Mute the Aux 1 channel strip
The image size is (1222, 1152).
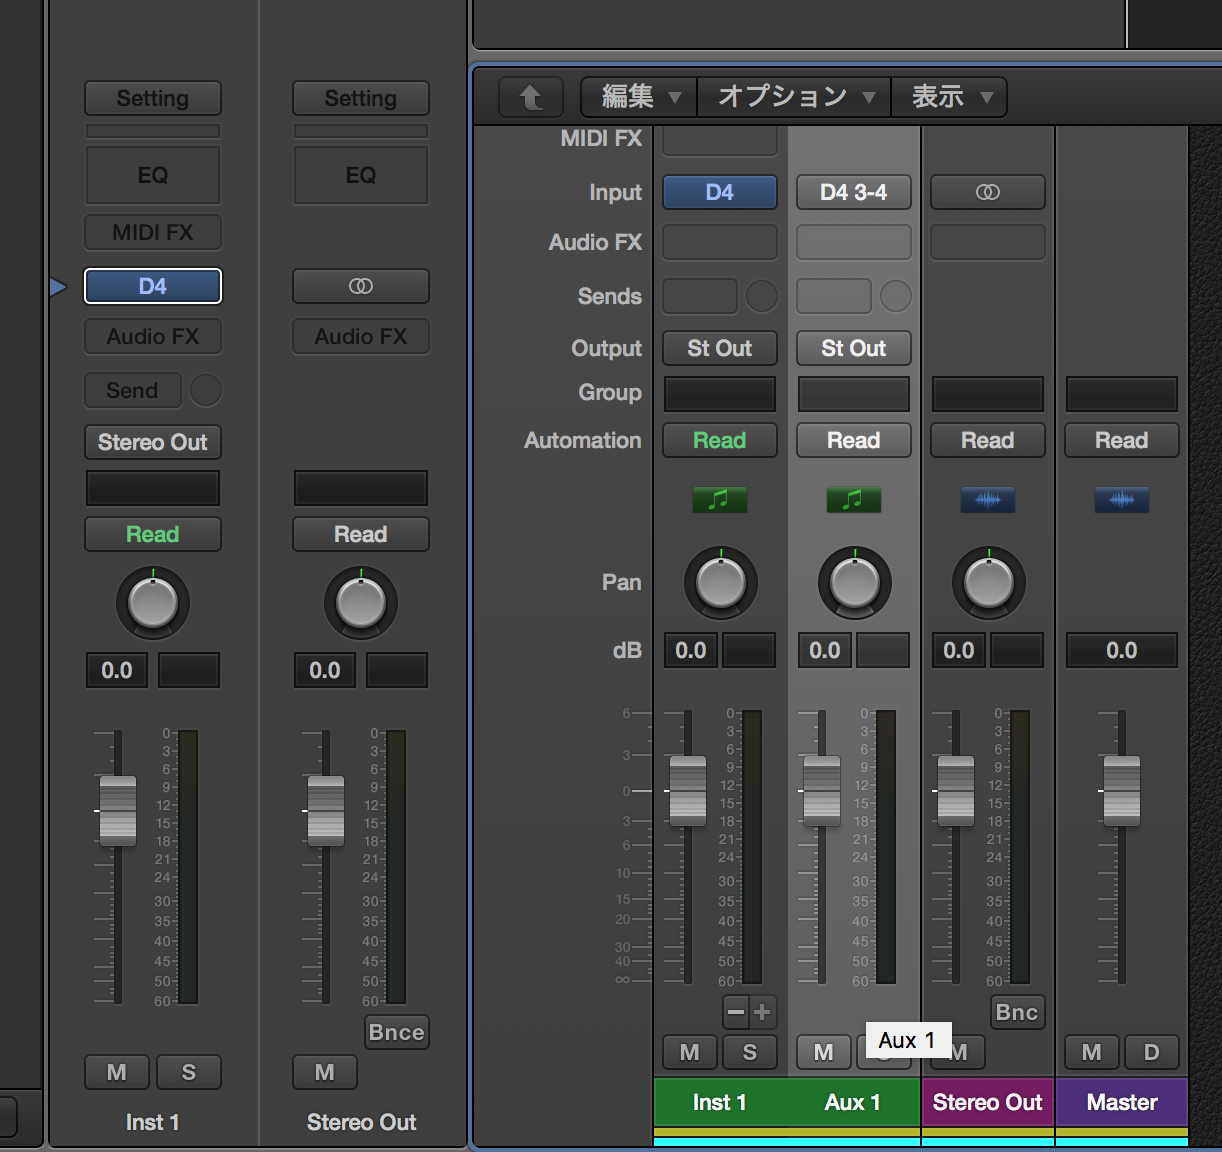823,1052
